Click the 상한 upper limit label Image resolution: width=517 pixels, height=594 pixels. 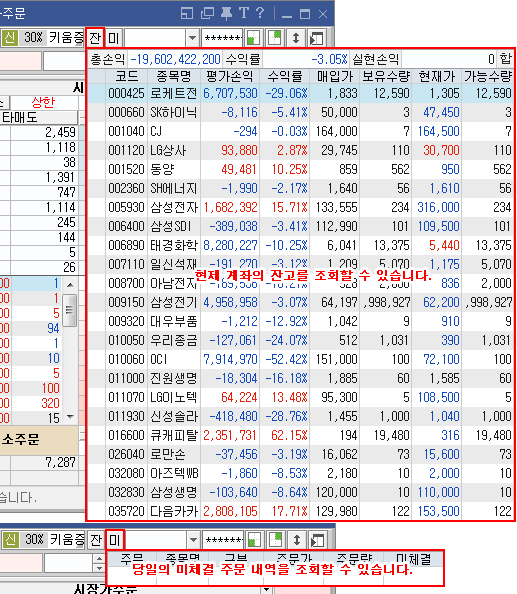tap(43, 103)
